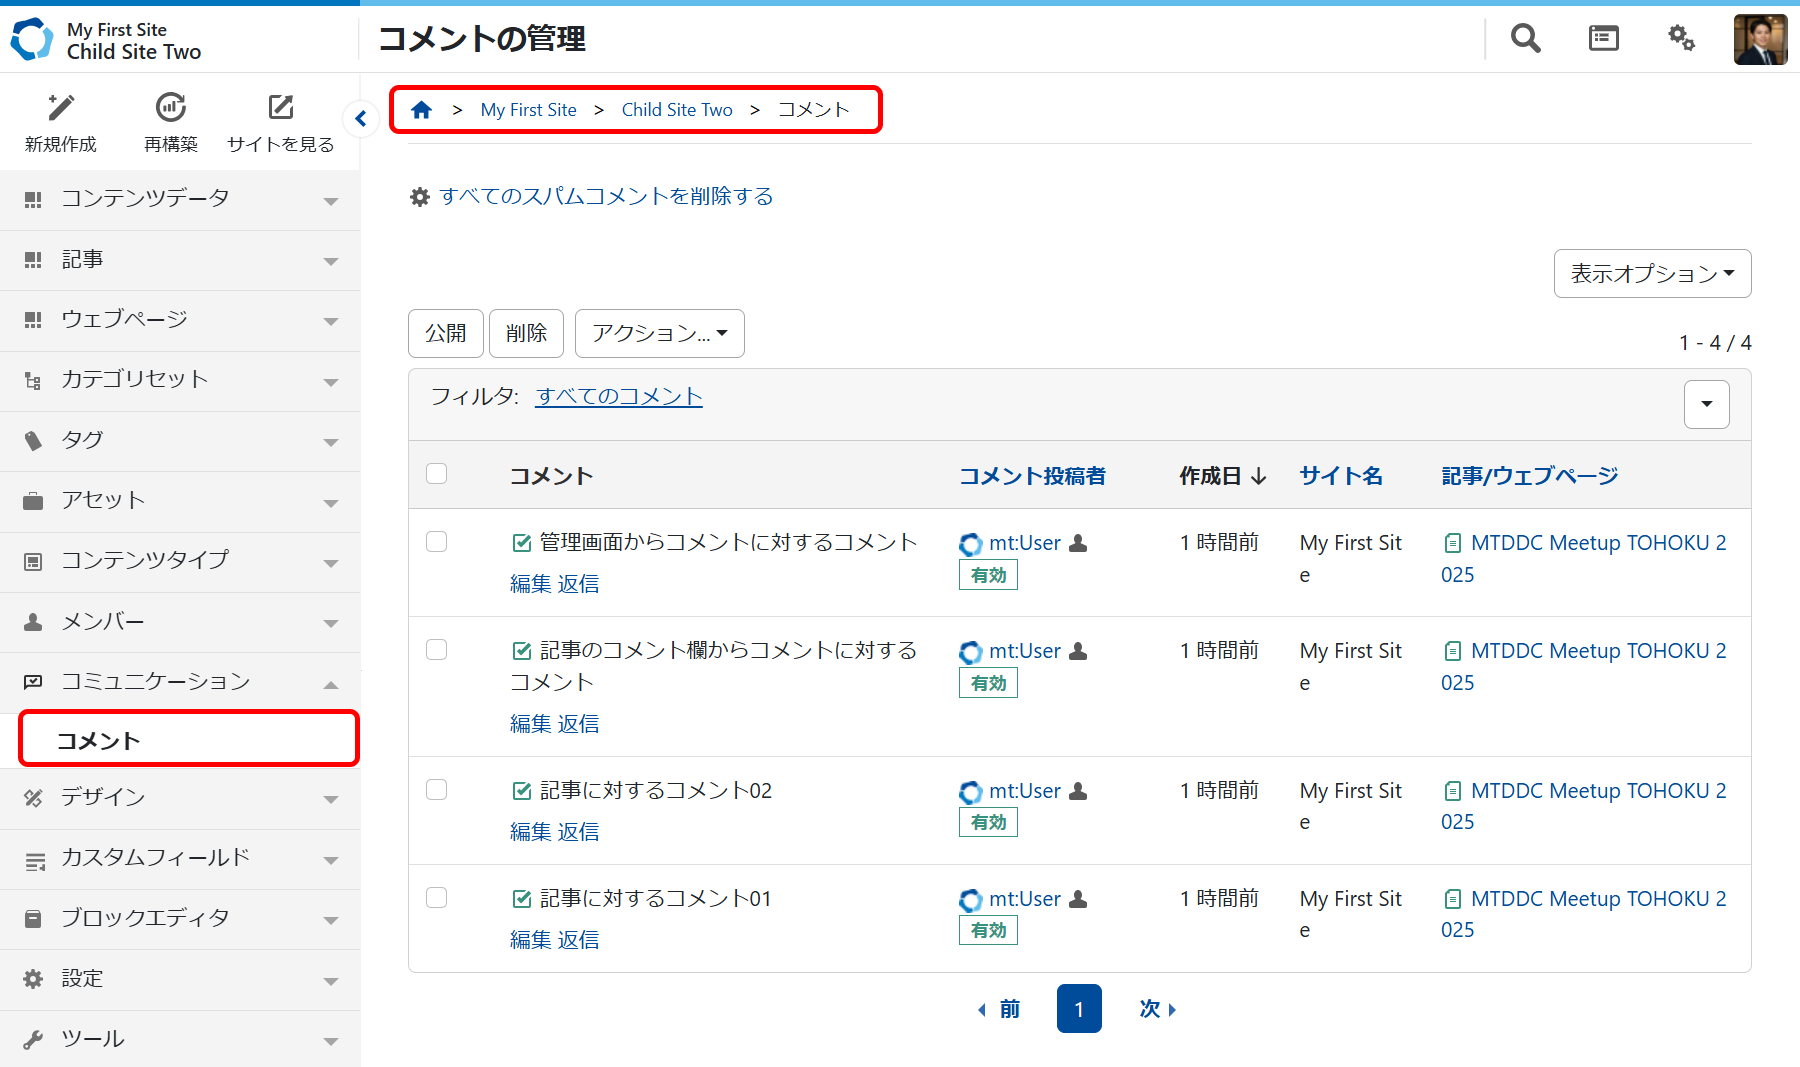The height and width of the screenshot is (1067, 1800).
Task: Collapse the sidebar with chevron button
Action: [360, 119]
